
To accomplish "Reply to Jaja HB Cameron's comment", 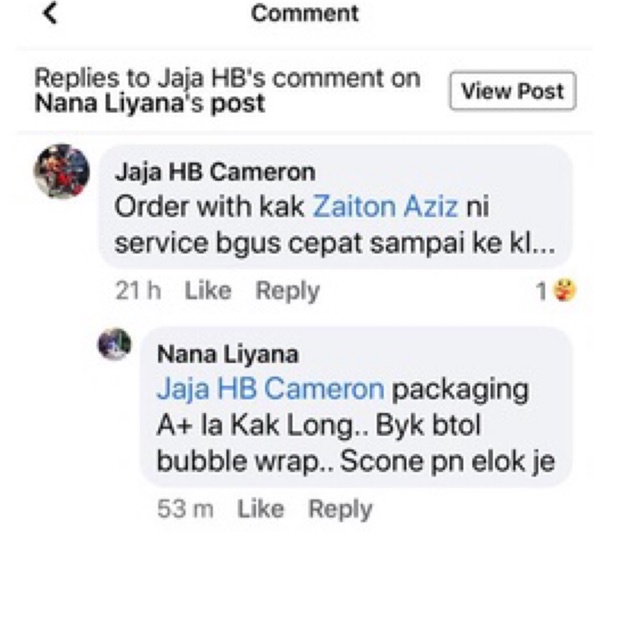I will coord(287,291).
